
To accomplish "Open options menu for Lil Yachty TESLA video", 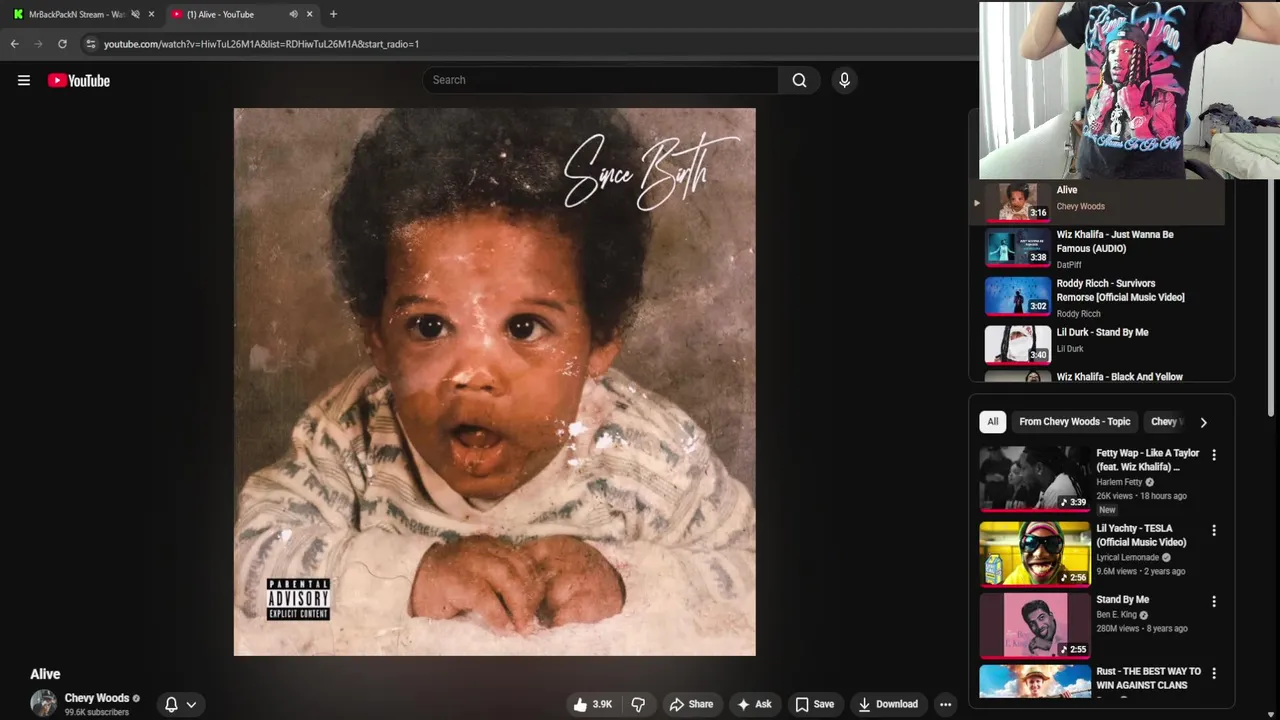I will click(x=1214, y=530).
